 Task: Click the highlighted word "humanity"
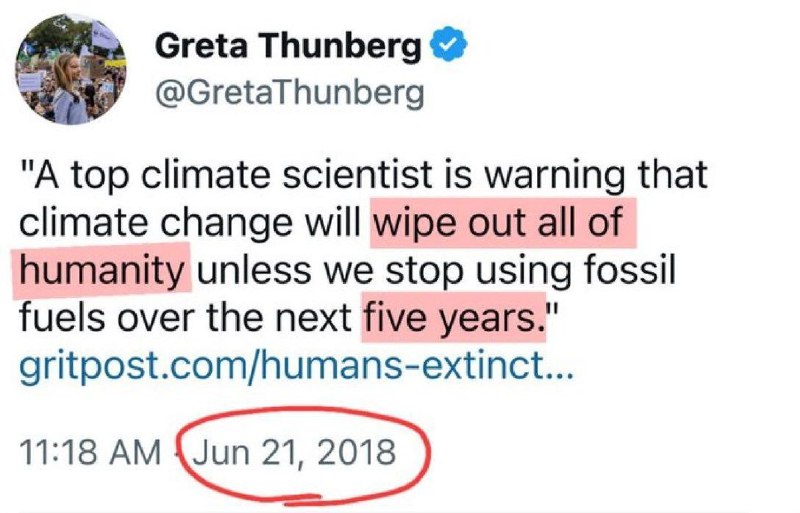pyautogui.click(x=101, y=269)
